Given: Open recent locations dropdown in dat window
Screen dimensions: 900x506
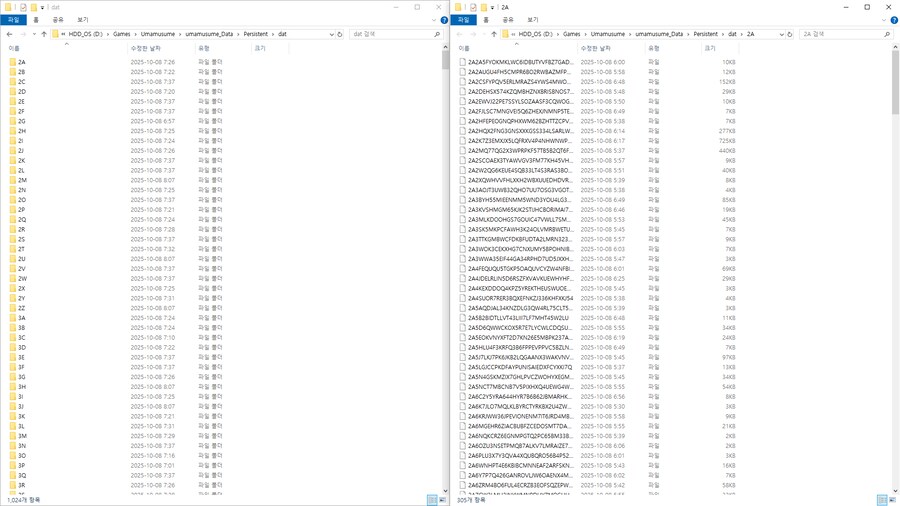Looking at the screenshot, I should (33, 34).
